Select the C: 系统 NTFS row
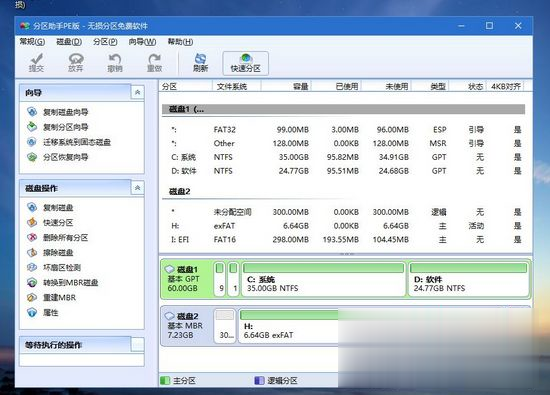Viewport: 550px width, 395px height. pyautogui.click(x=343, y=157)
